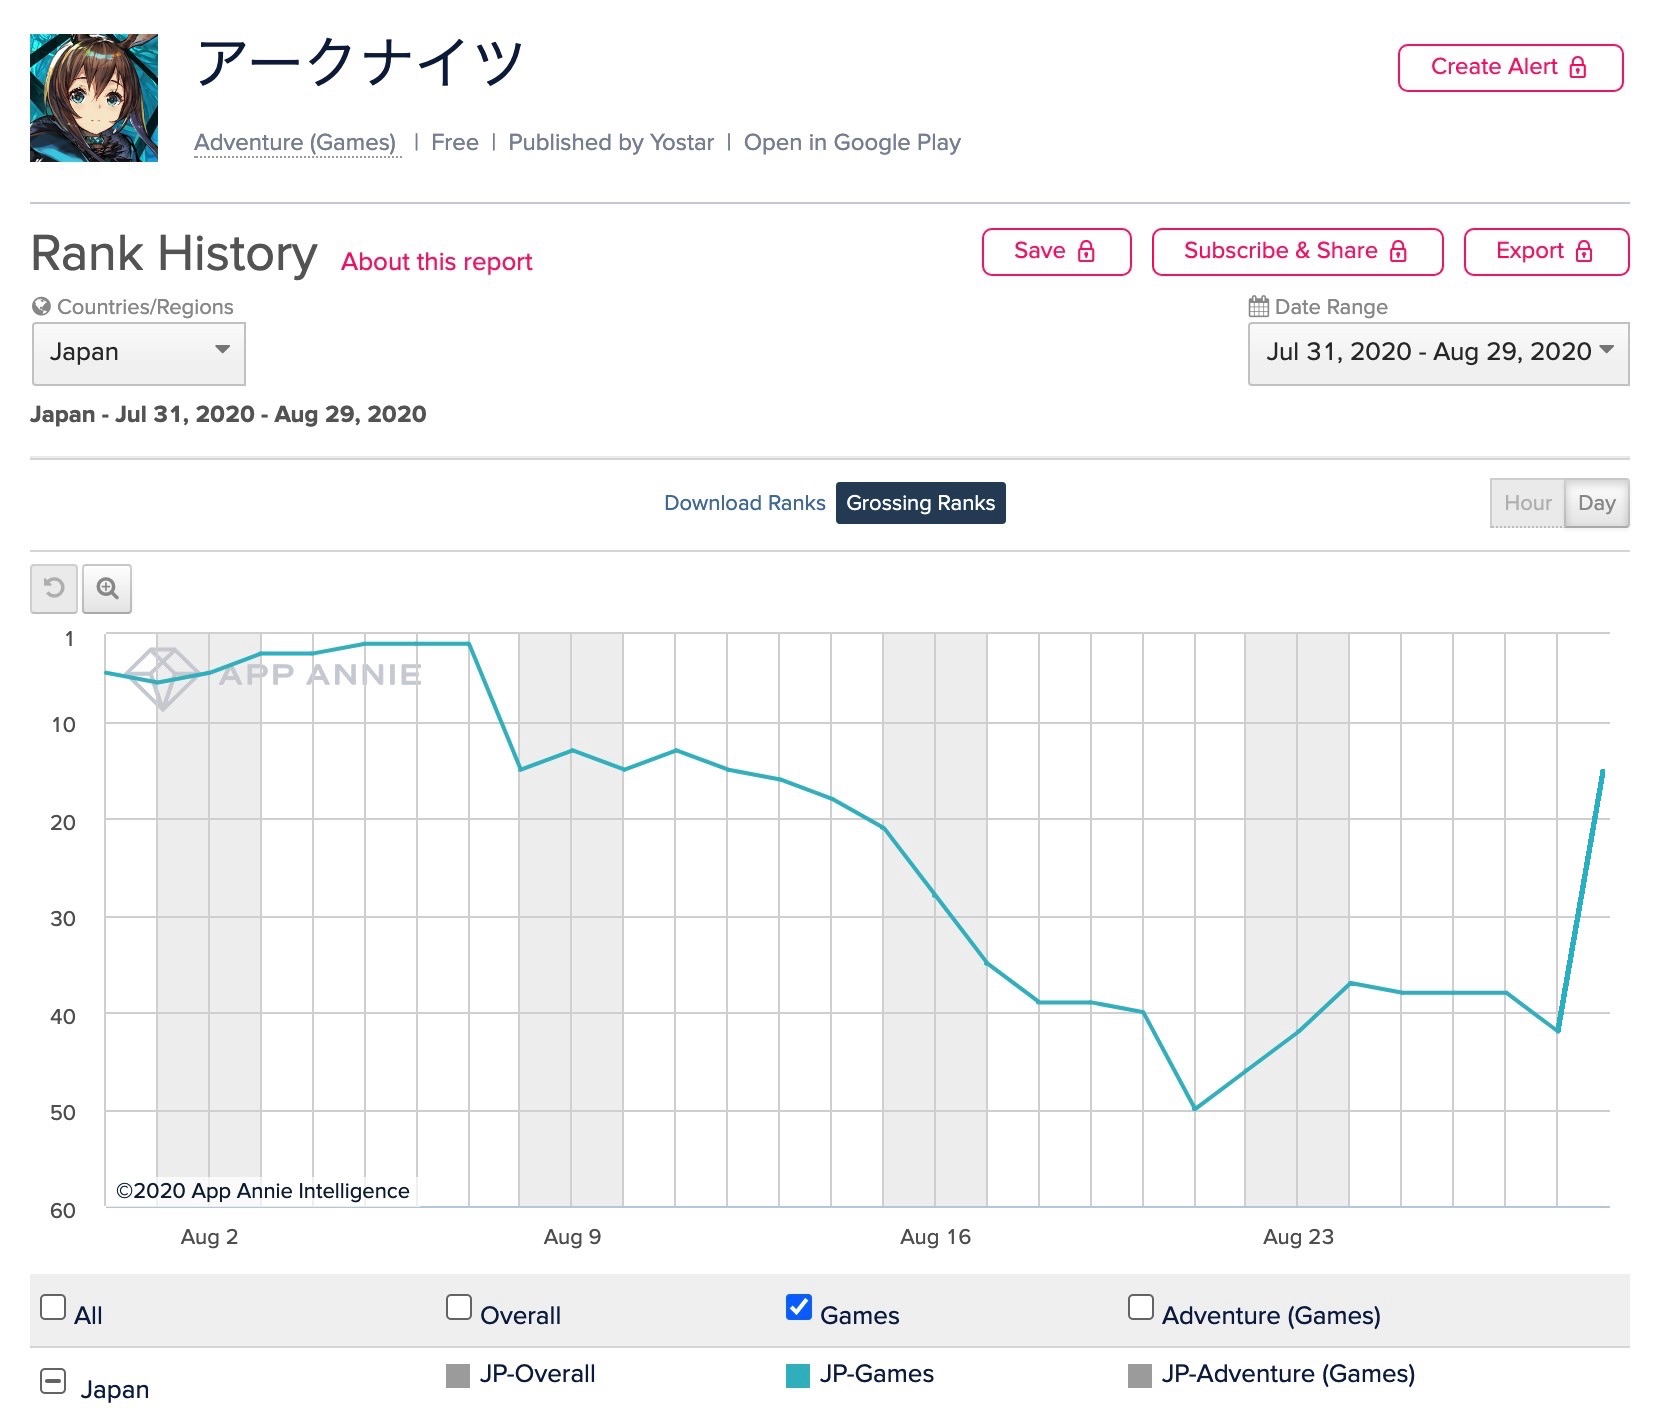Open the Date Range dropdown
The image size is (1662, 1408).
[1438, 353]
